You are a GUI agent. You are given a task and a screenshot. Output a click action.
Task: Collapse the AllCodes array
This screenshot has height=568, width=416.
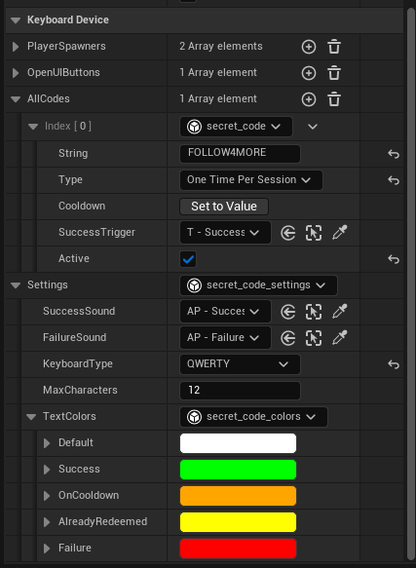tap(16, 99)
